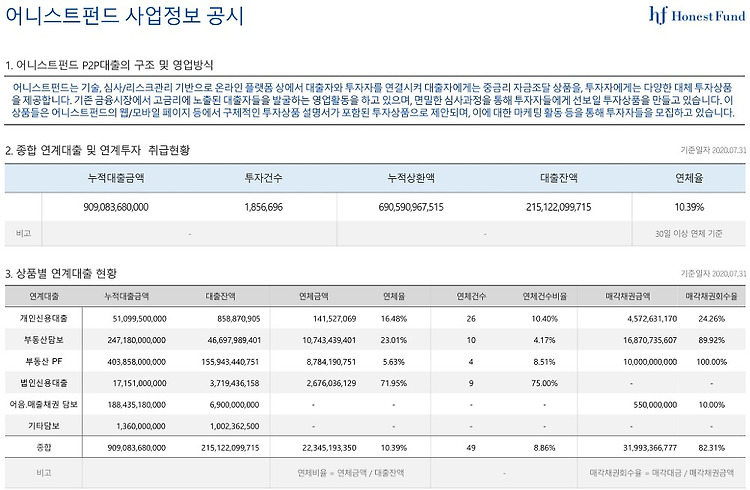Click the 연계대출 column header
750x490 pixels.
point(44,296)
